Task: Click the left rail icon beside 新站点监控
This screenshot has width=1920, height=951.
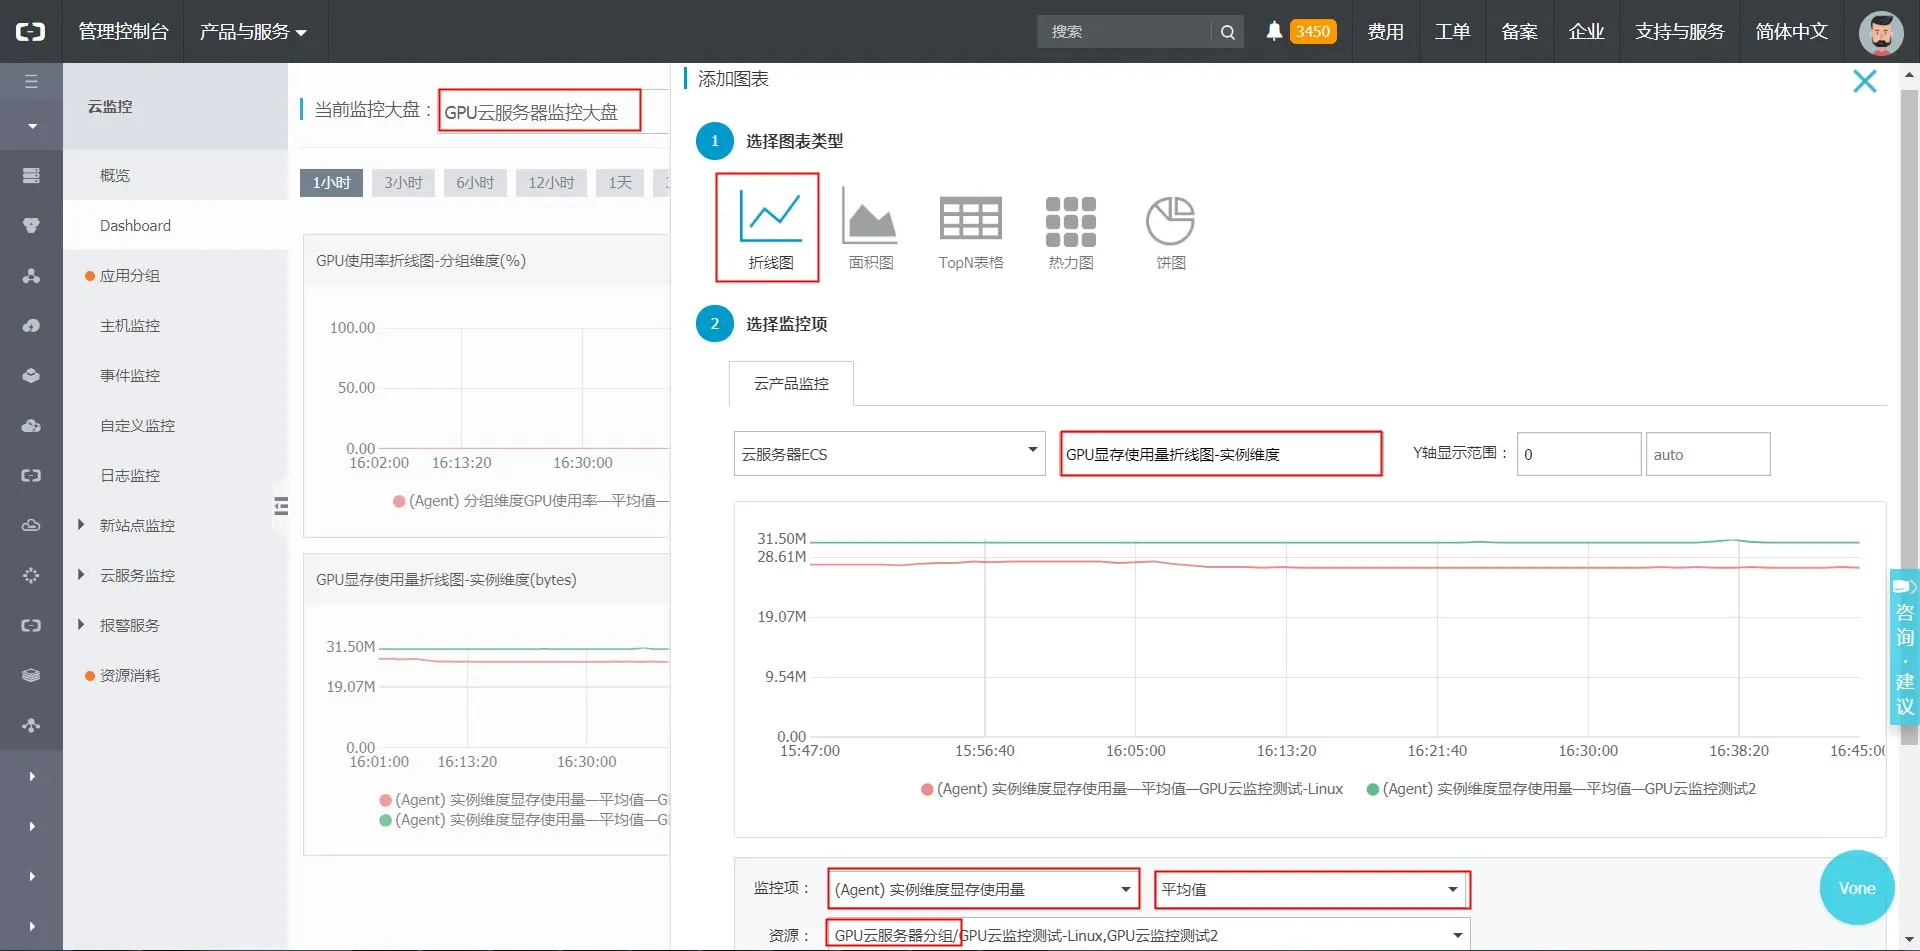Action: coord(31,525)
